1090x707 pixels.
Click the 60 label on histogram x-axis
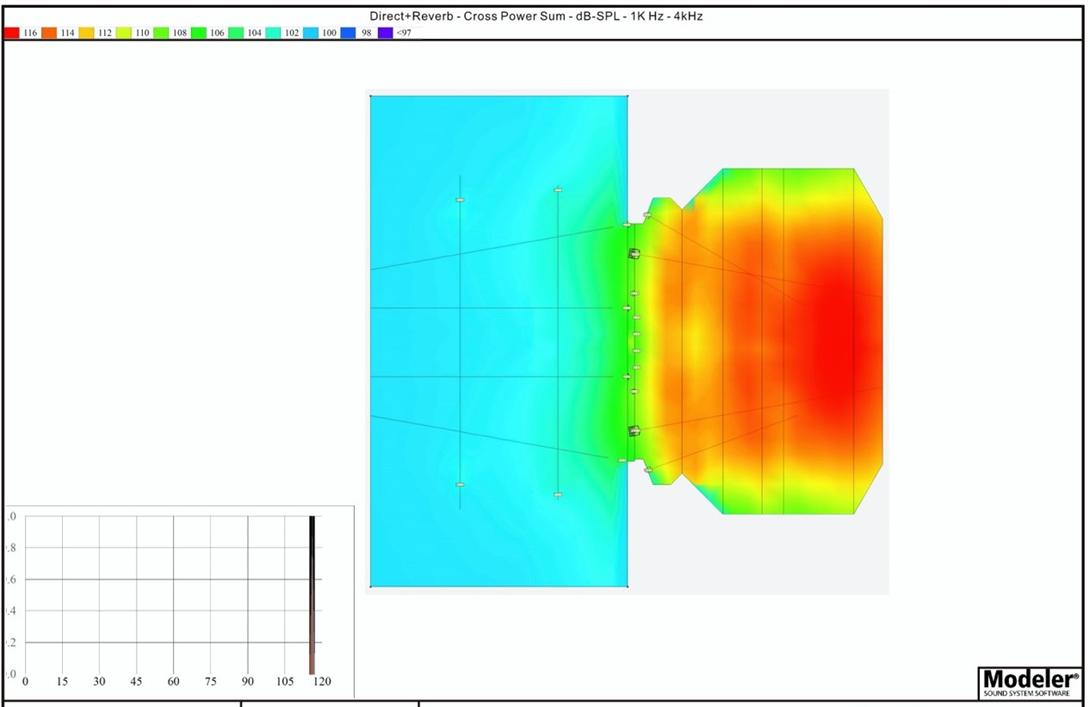(173, 682)
